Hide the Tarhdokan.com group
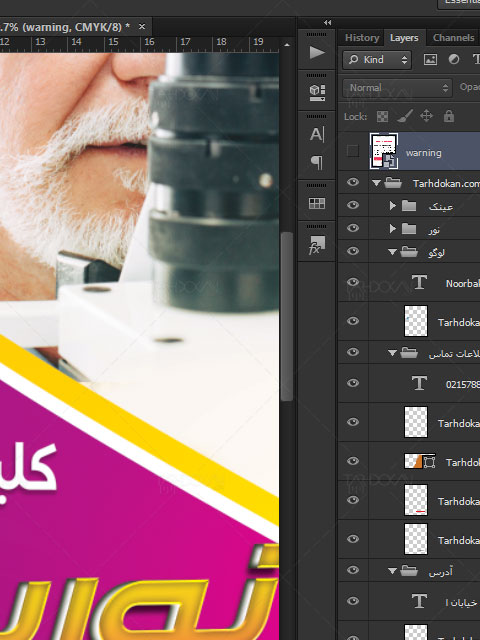Viewport: 480px width, 640px height. click(353, 182)
